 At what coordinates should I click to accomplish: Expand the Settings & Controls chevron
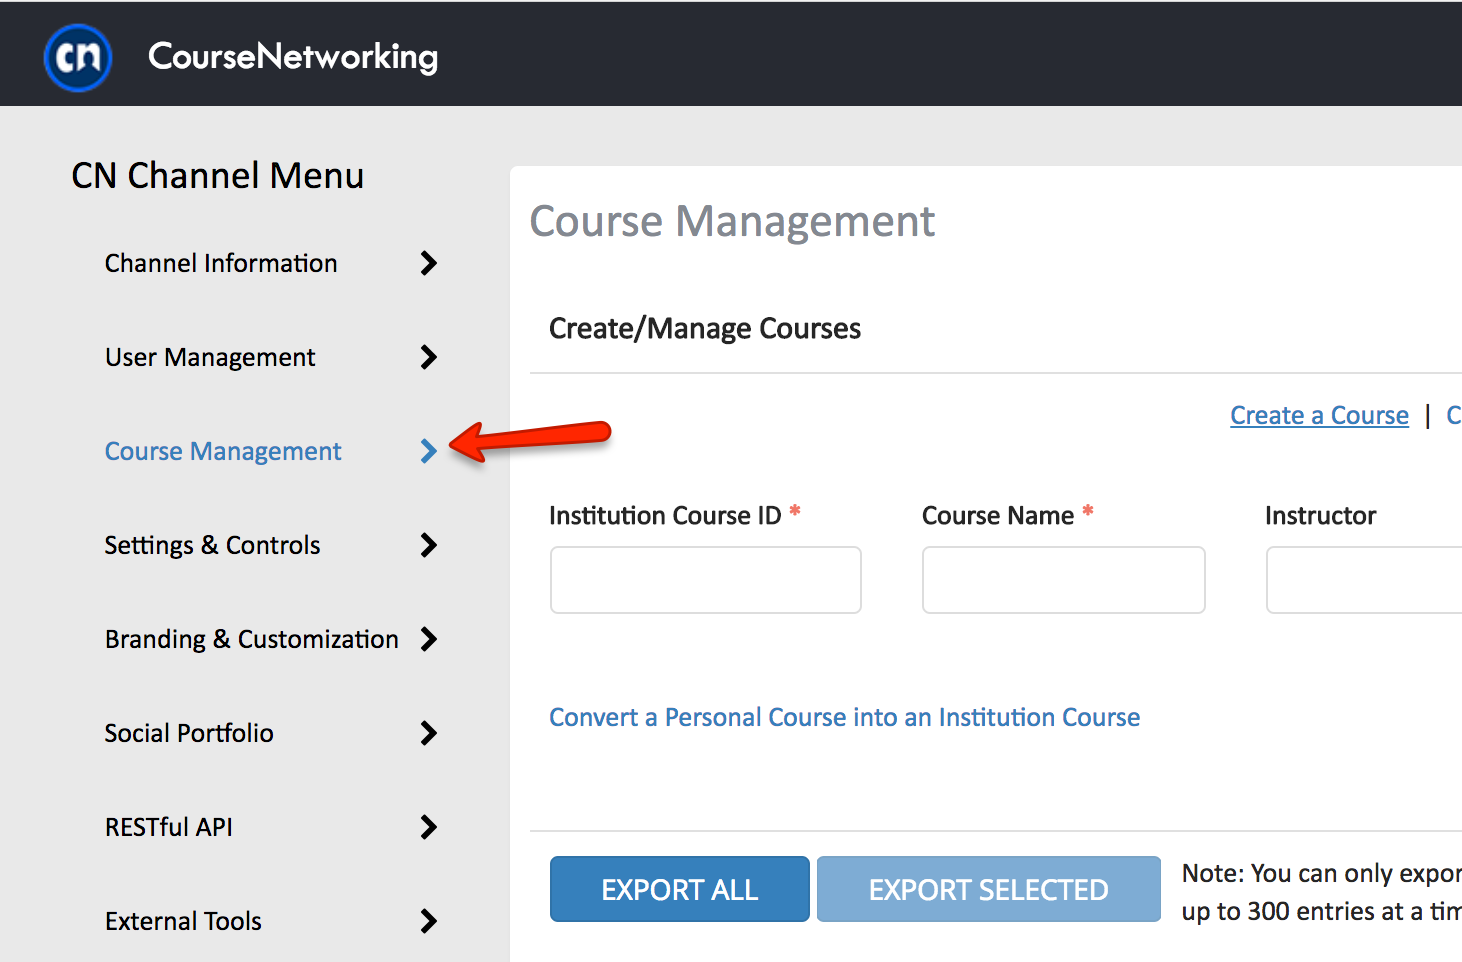click(x=429, y=545)
